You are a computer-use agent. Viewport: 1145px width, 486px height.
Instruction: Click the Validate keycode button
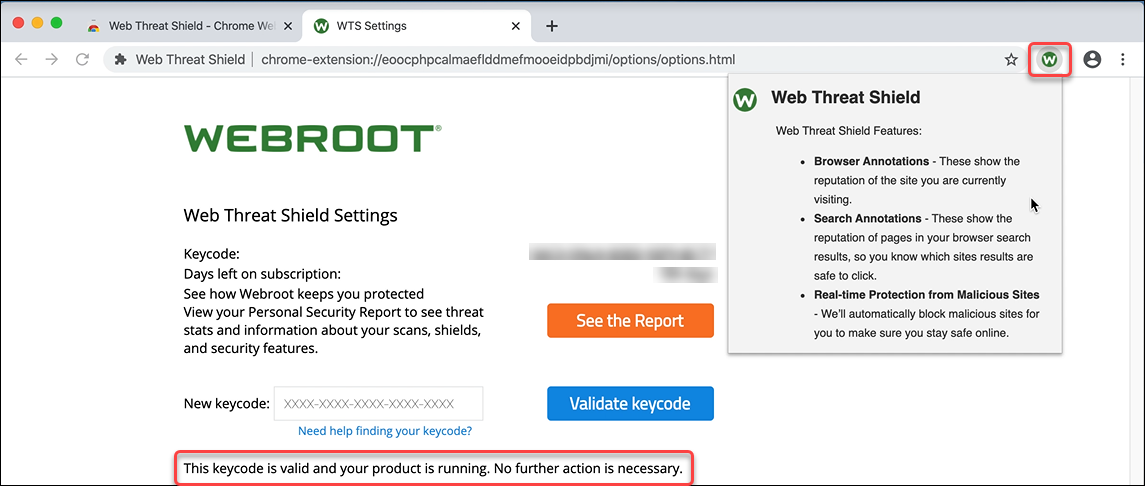630,404
